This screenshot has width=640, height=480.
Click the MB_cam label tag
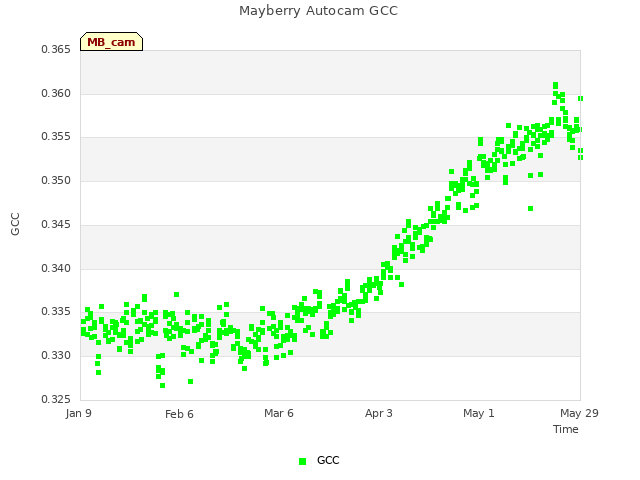pos(111,42)
